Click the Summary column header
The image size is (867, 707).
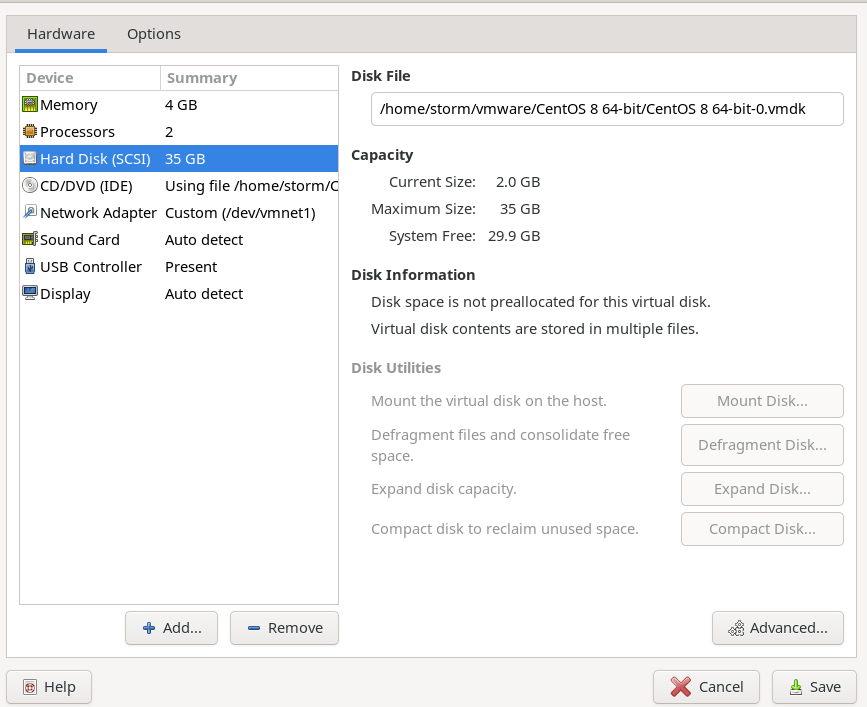(248, 78)
